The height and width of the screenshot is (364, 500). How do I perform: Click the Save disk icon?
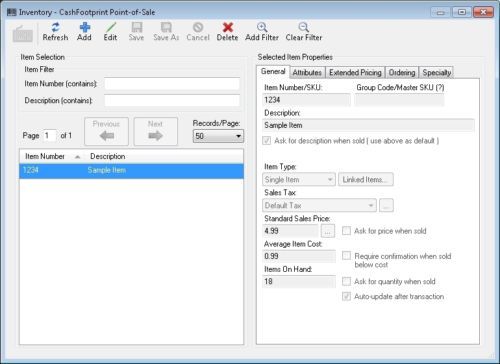tap(137, 27)
